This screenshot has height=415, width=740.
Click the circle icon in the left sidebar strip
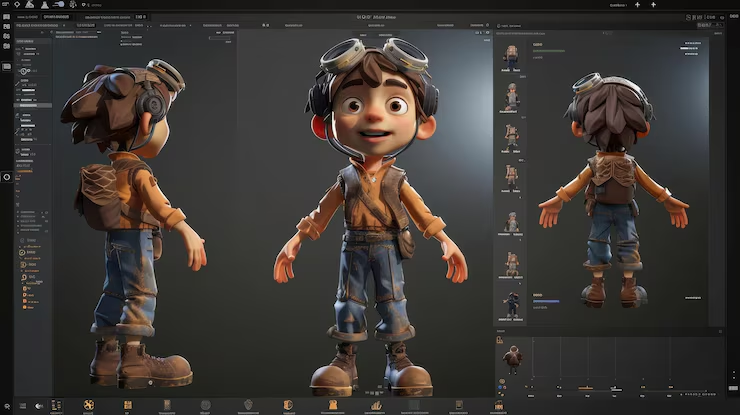(7, 177)
